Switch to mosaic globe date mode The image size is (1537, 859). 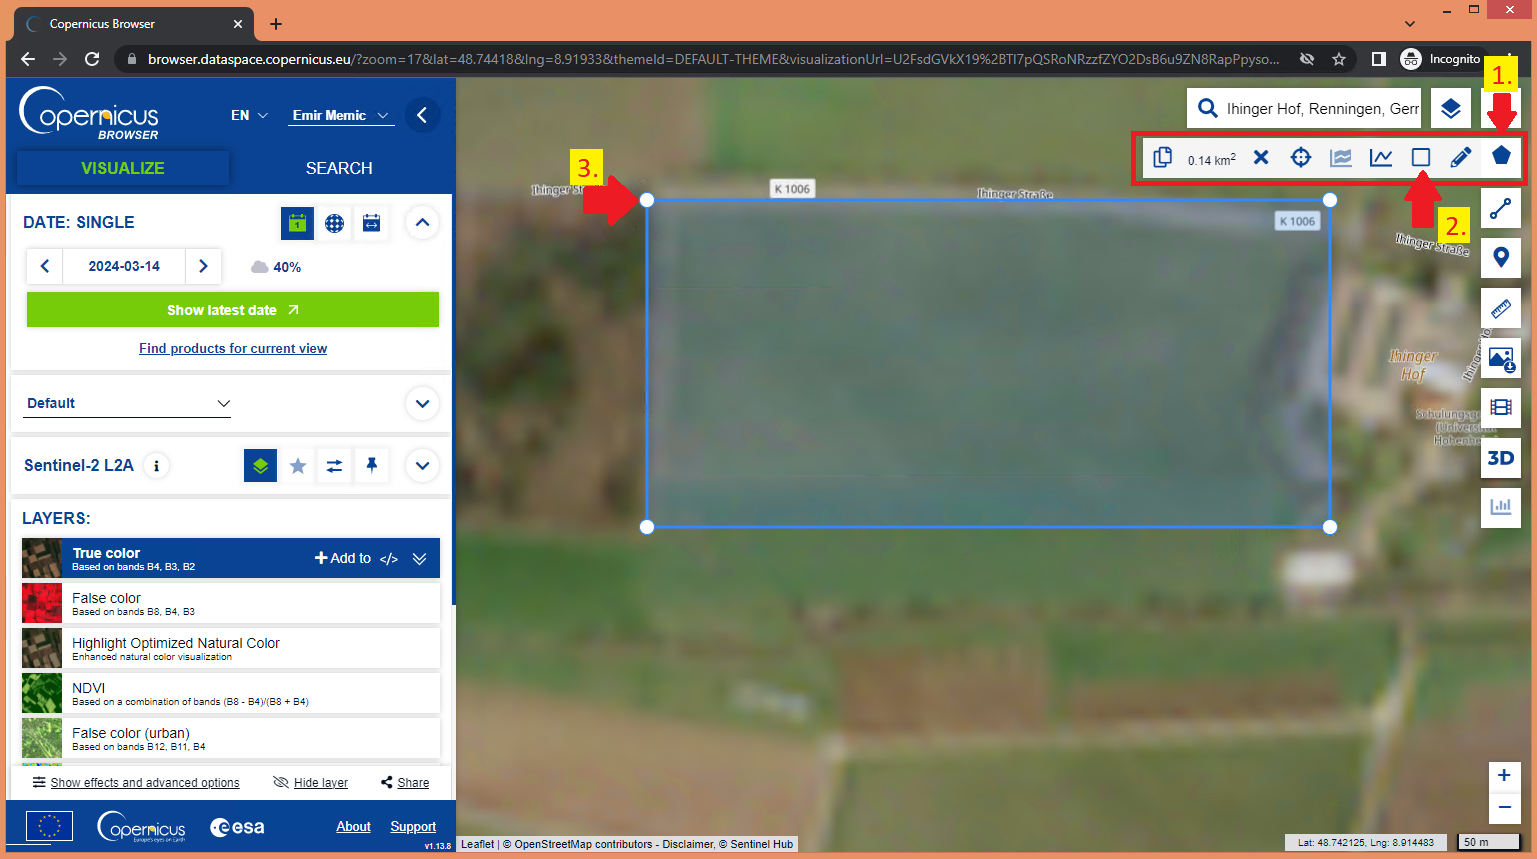click(334, 223)
